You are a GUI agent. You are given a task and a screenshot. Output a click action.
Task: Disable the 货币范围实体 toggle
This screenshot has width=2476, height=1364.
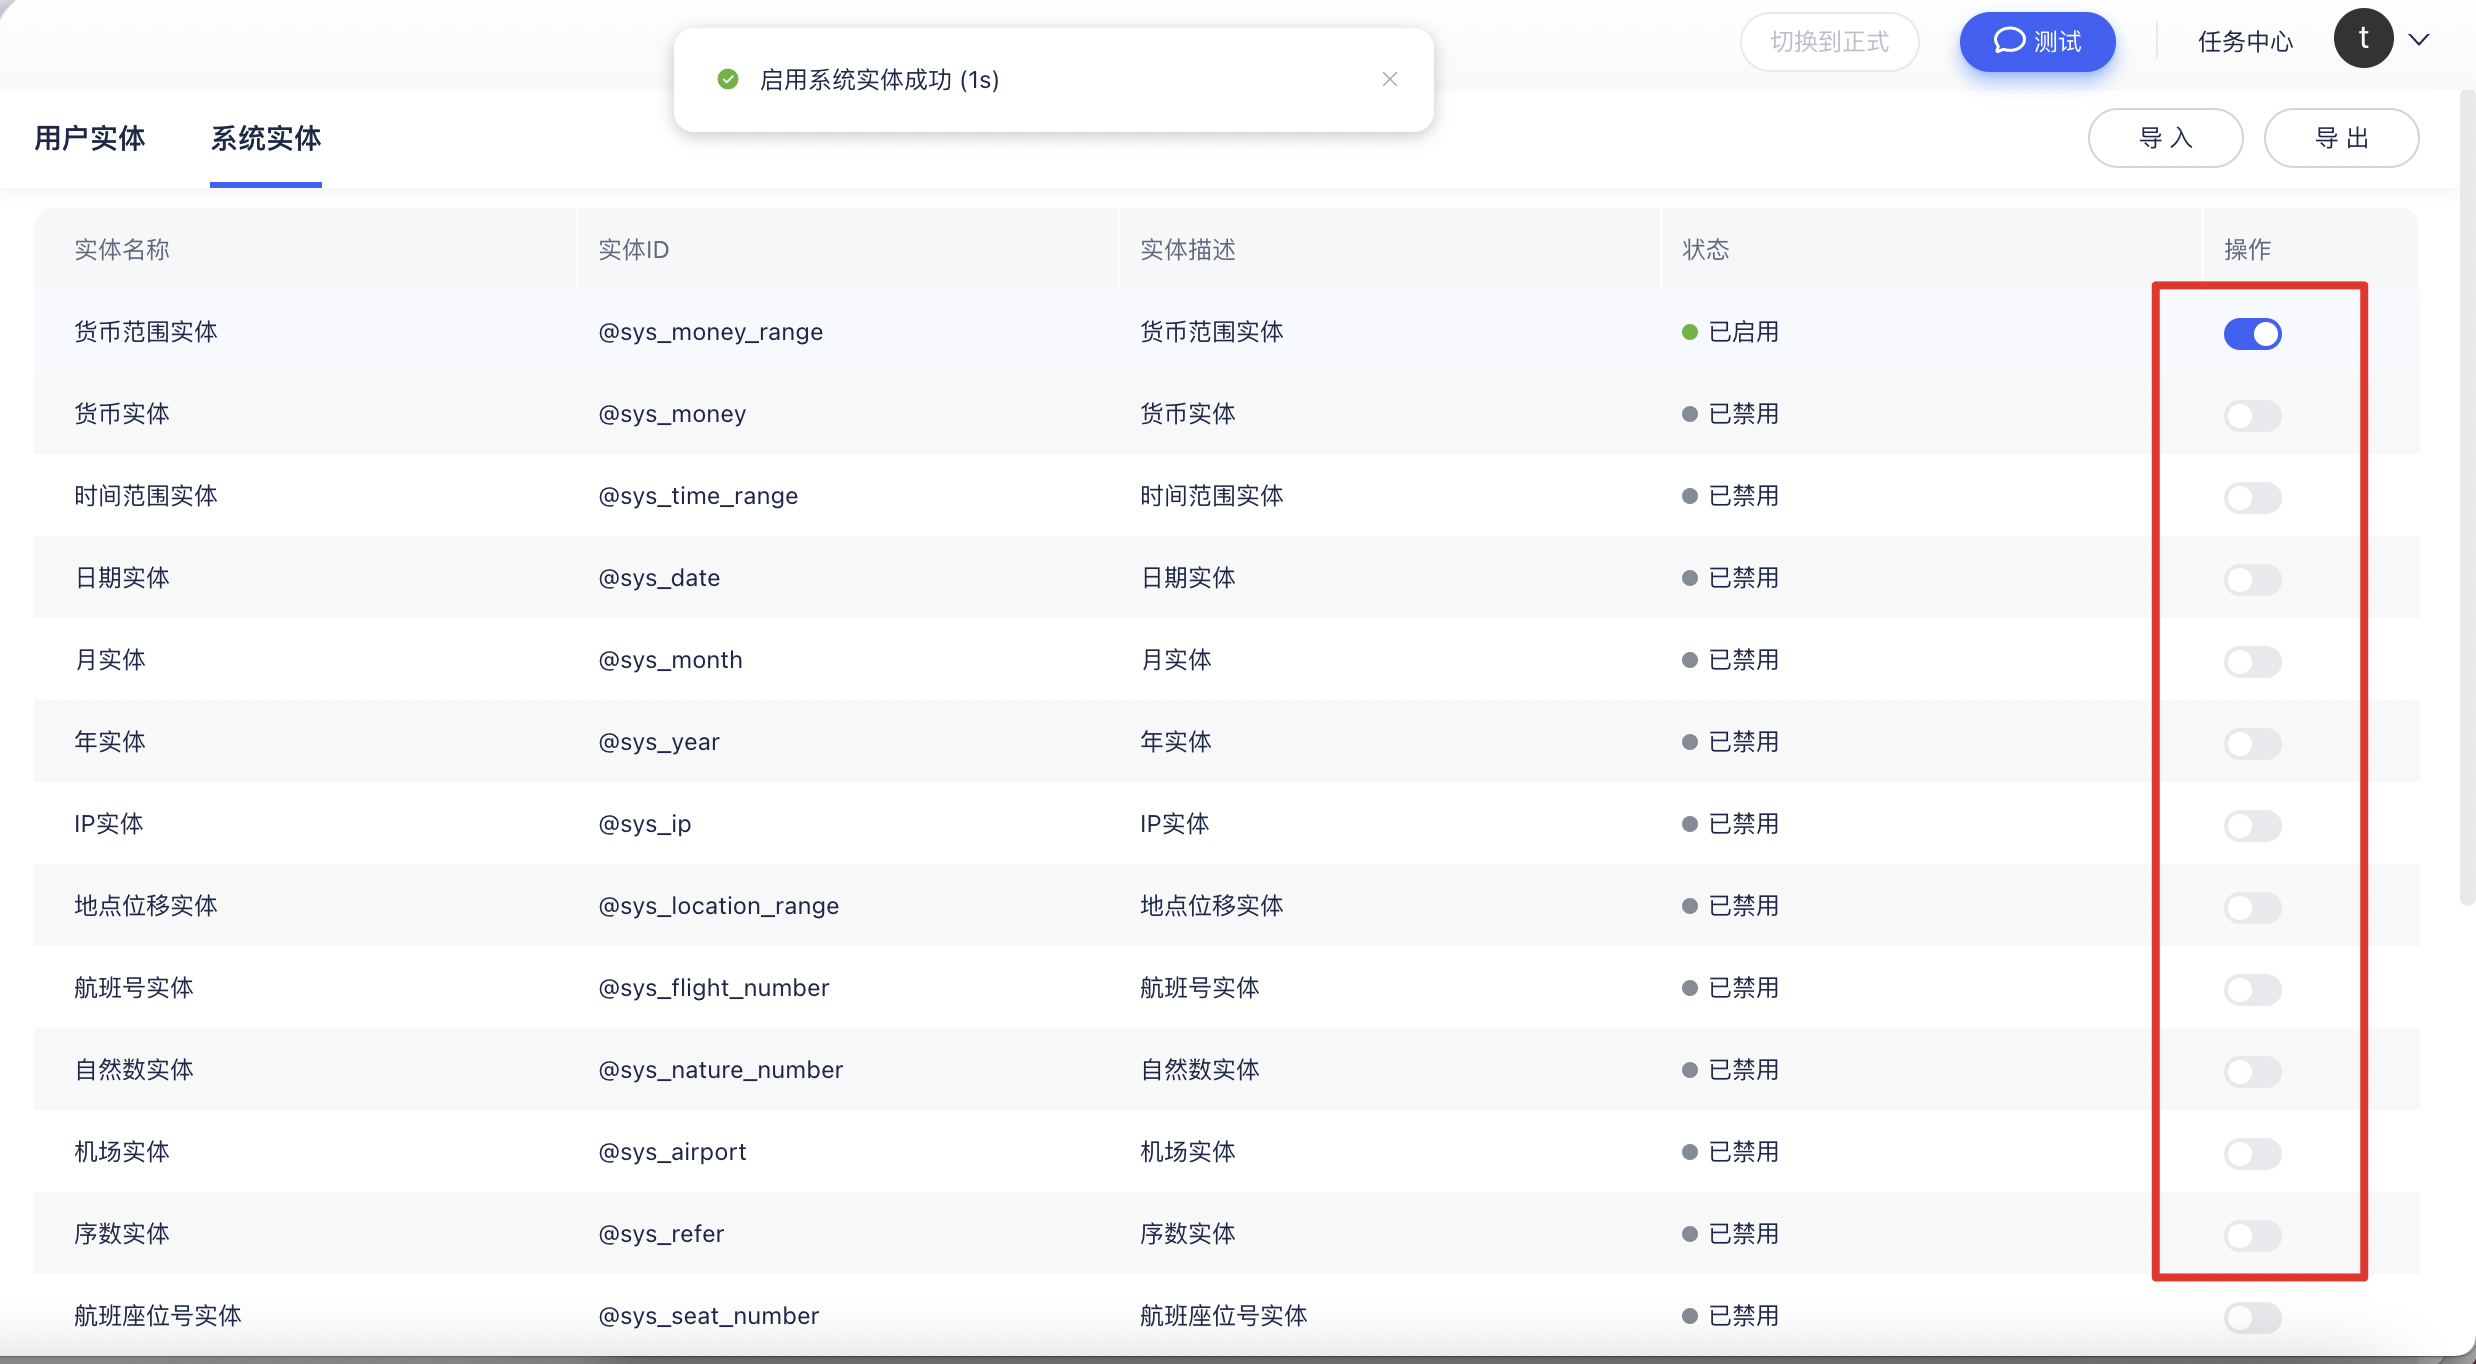(2252, 334)
